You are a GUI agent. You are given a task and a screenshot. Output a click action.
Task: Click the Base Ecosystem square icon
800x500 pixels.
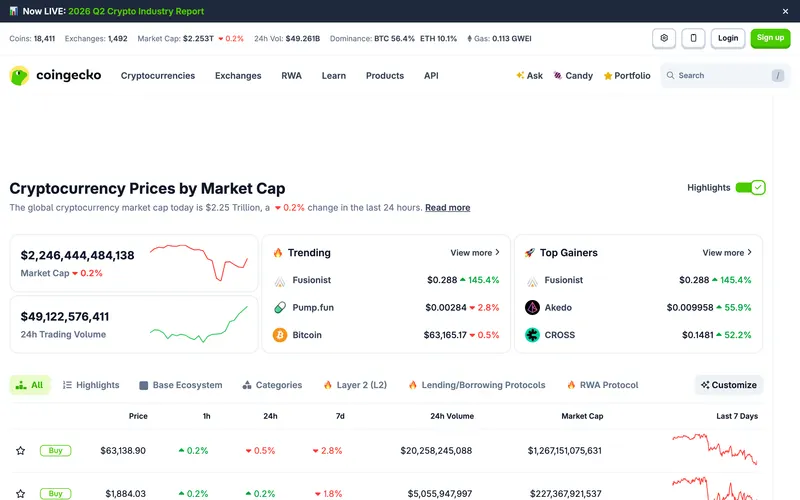click(x=143, y=385)
